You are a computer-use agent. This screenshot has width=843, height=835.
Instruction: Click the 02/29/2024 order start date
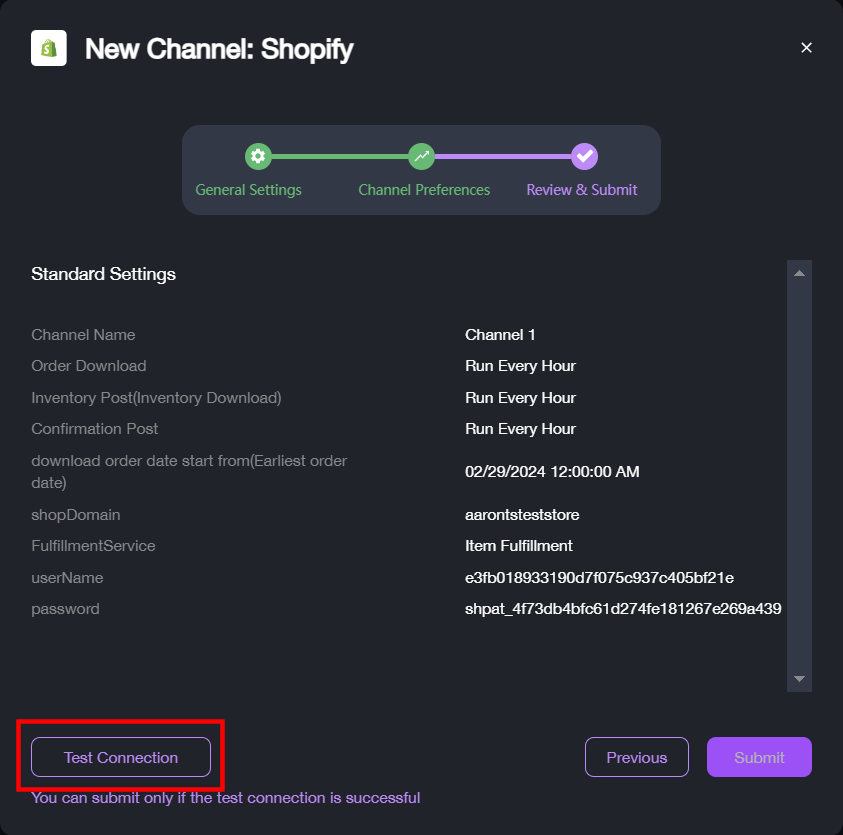pos(552,472)
